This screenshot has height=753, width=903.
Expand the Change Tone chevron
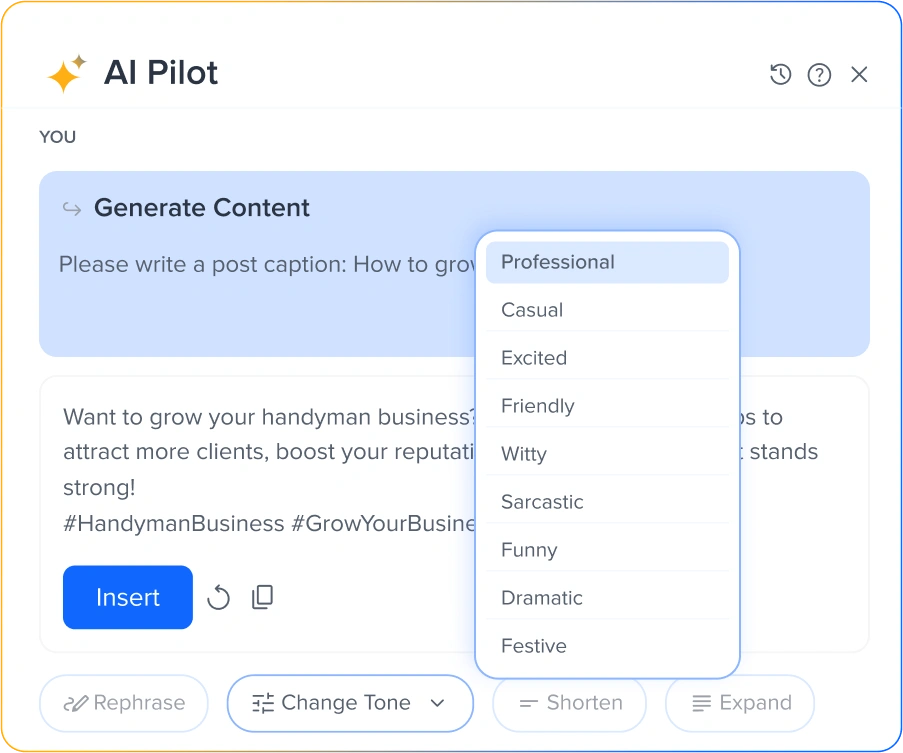438,703
